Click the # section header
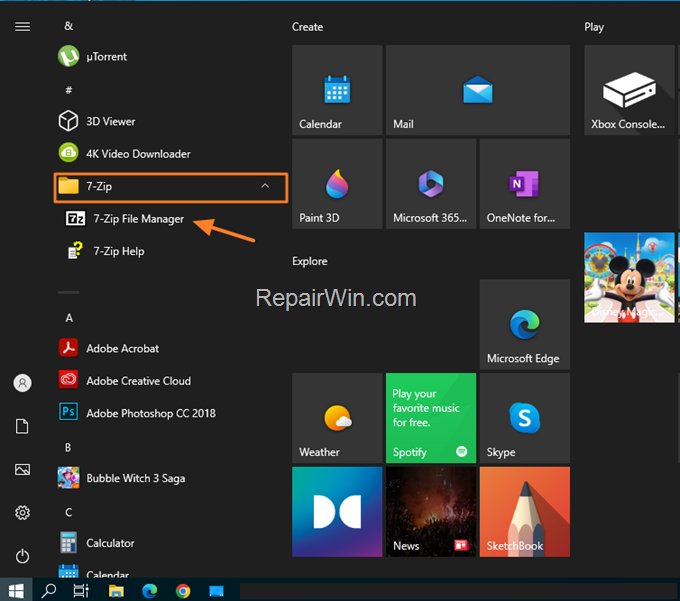Screen dimensions: 680x601 [x=69, y=90]
